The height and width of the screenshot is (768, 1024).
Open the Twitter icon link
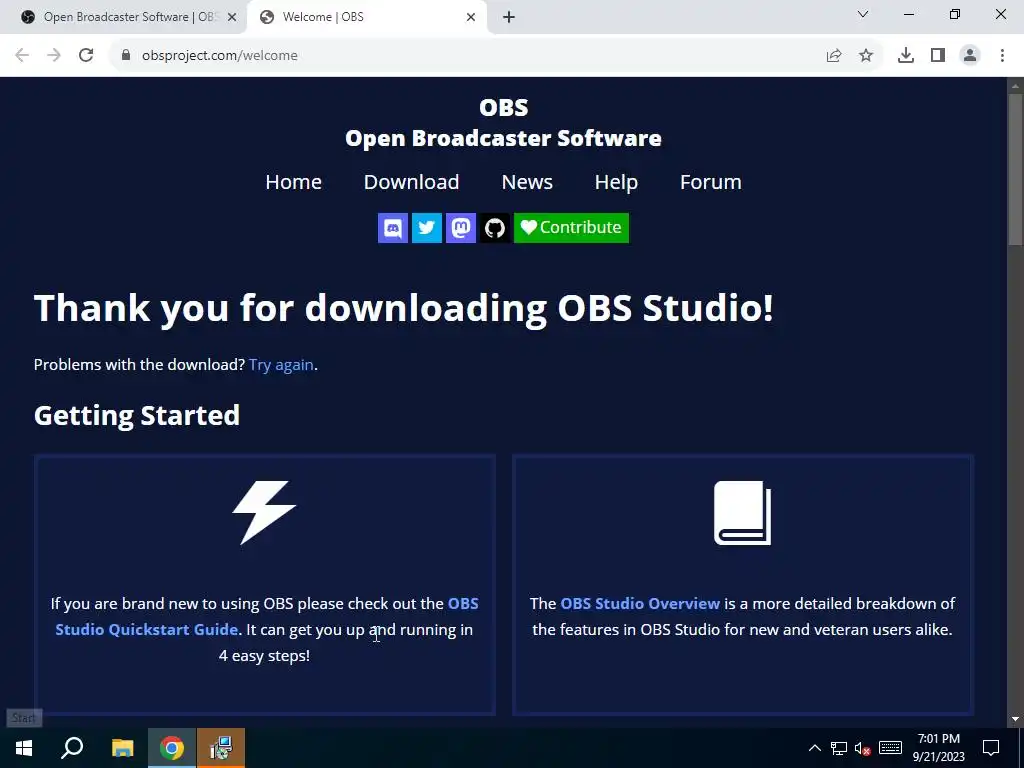click(426, 228)
